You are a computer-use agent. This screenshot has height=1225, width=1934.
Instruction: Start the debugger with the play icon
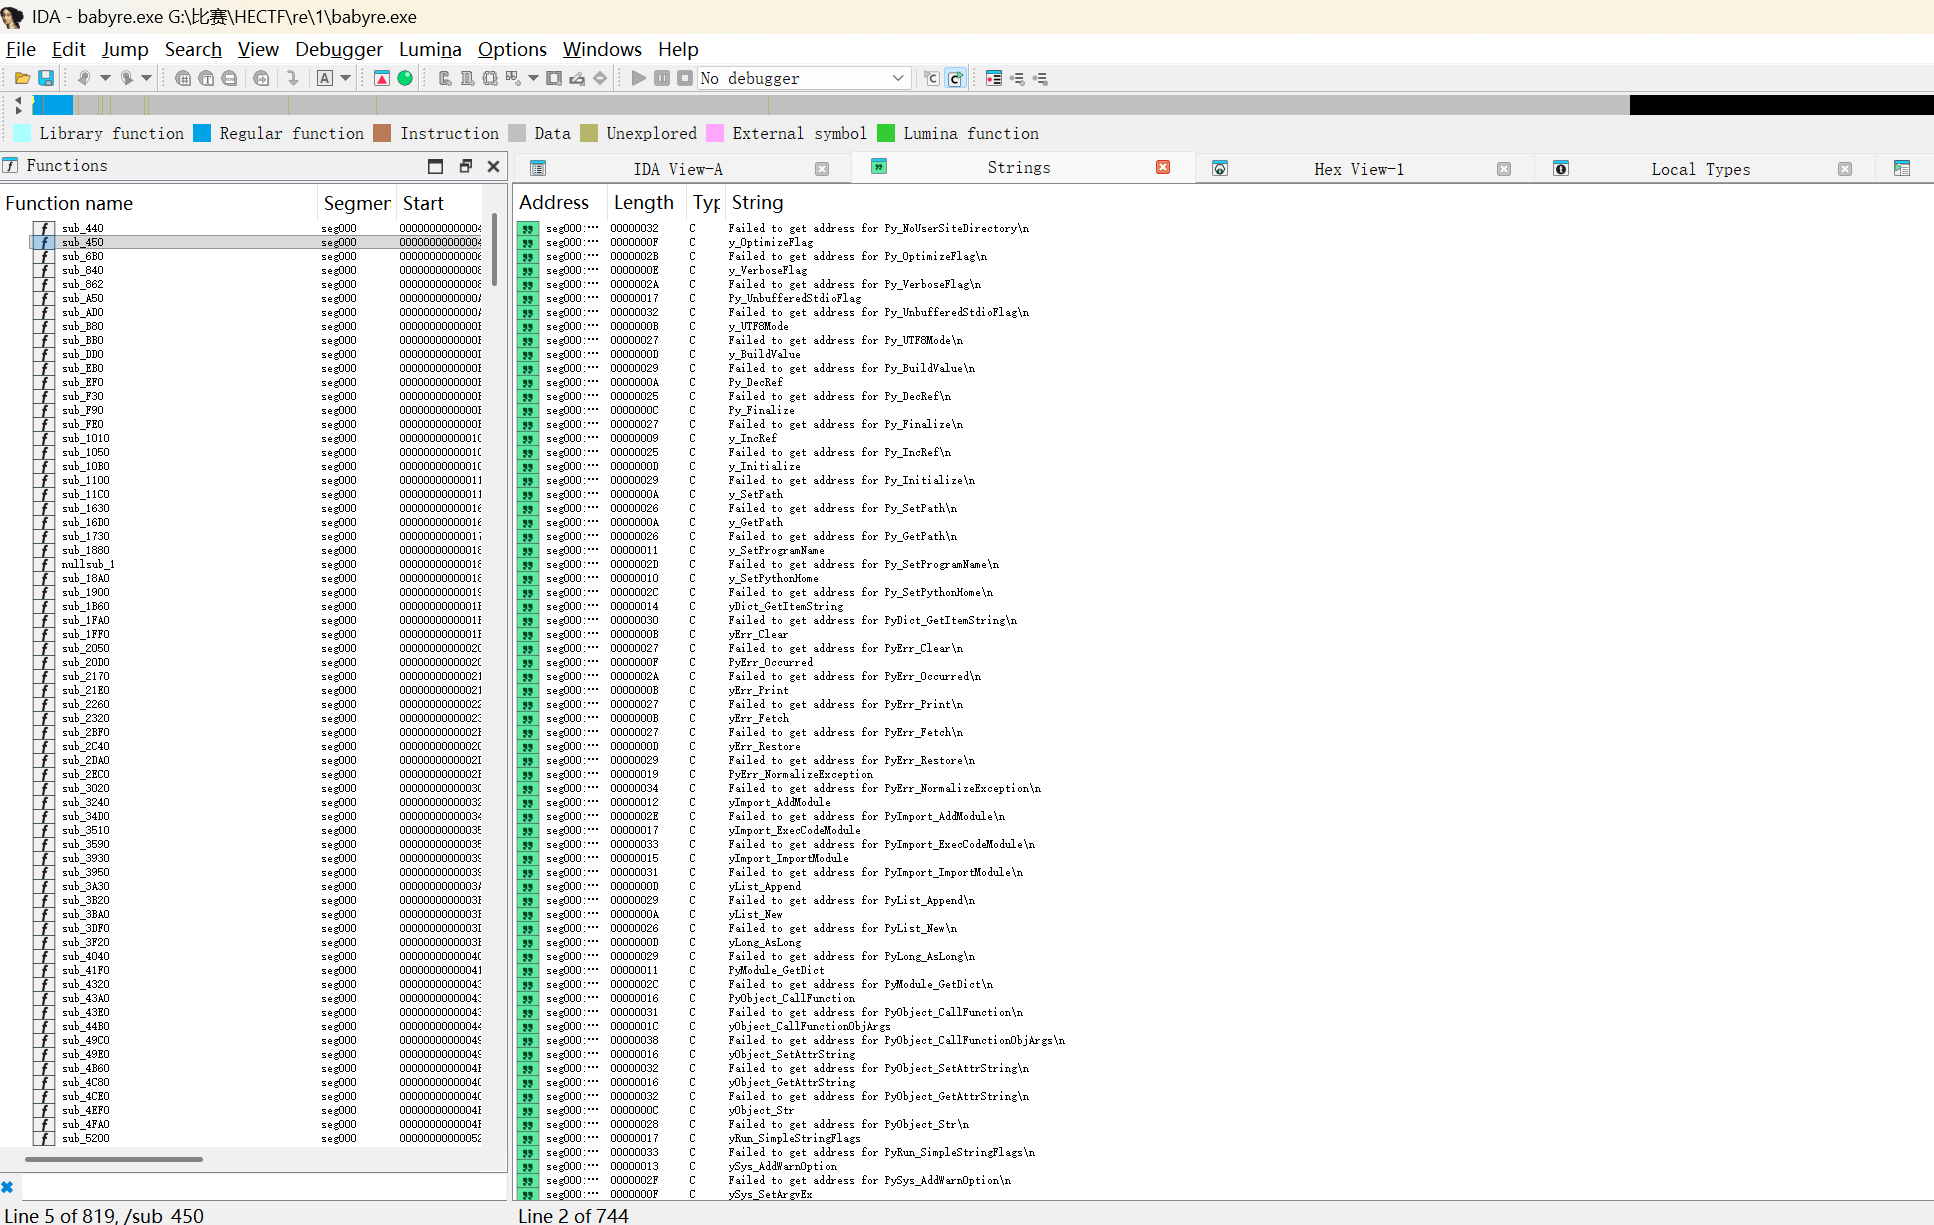point(638,78)
